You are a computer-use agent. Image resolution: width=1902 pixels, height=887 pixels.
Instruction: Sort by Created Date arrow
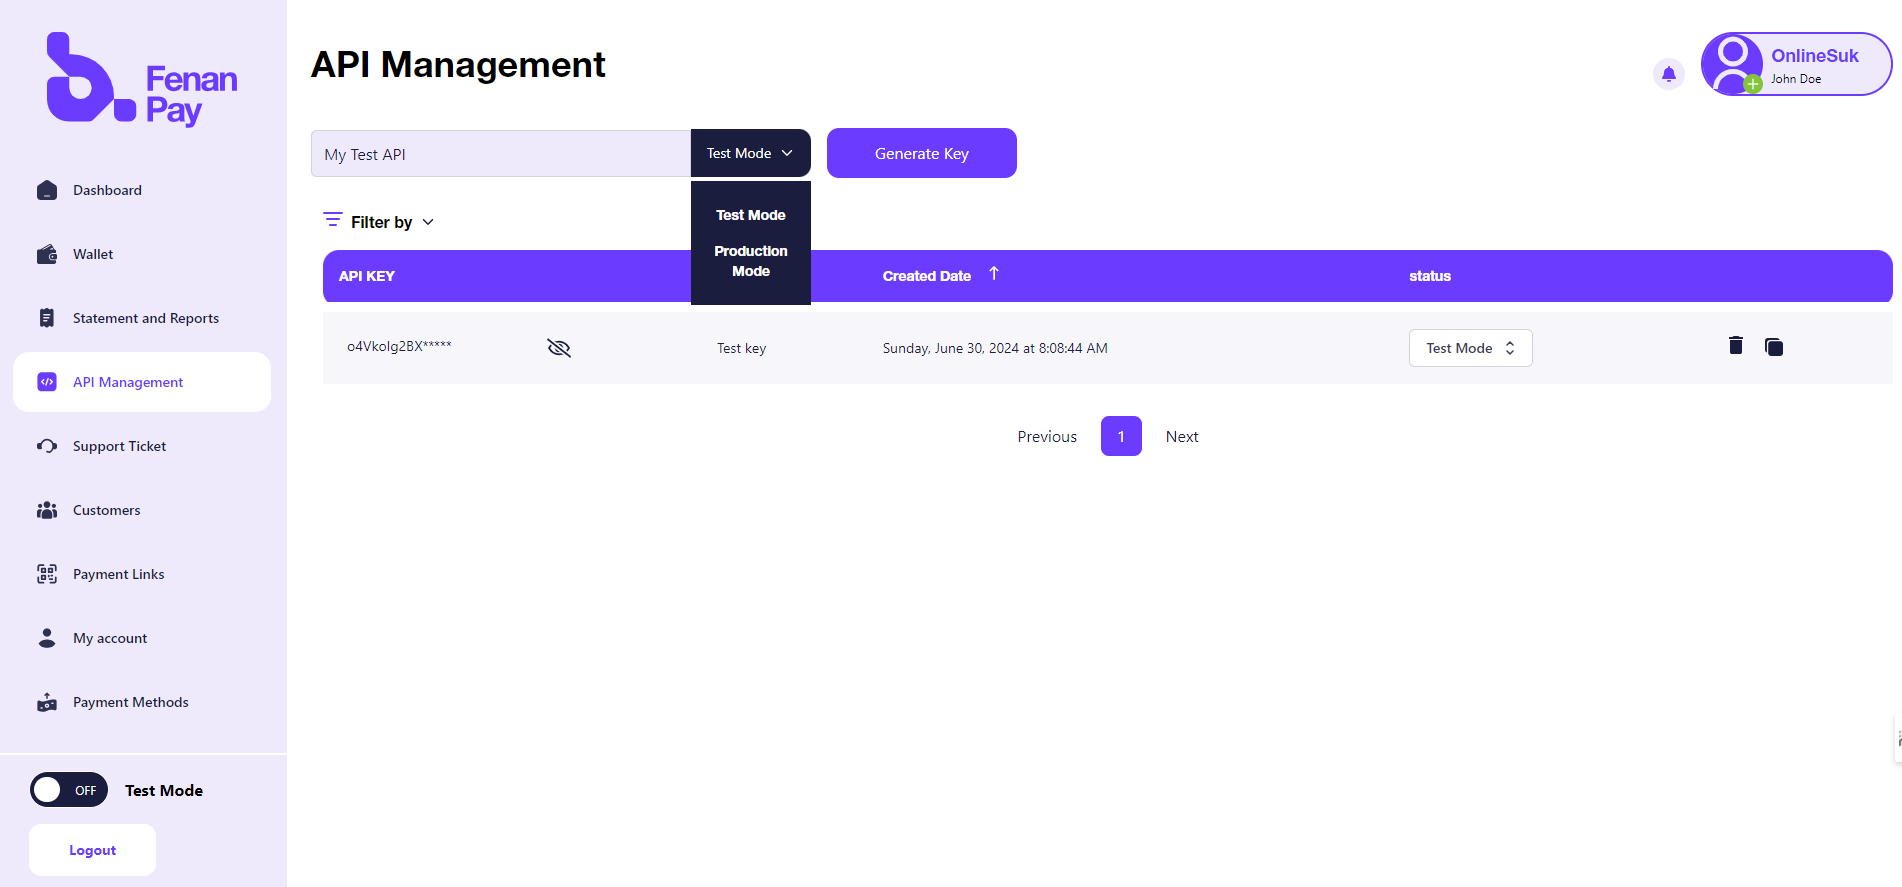tap(994, 273)
